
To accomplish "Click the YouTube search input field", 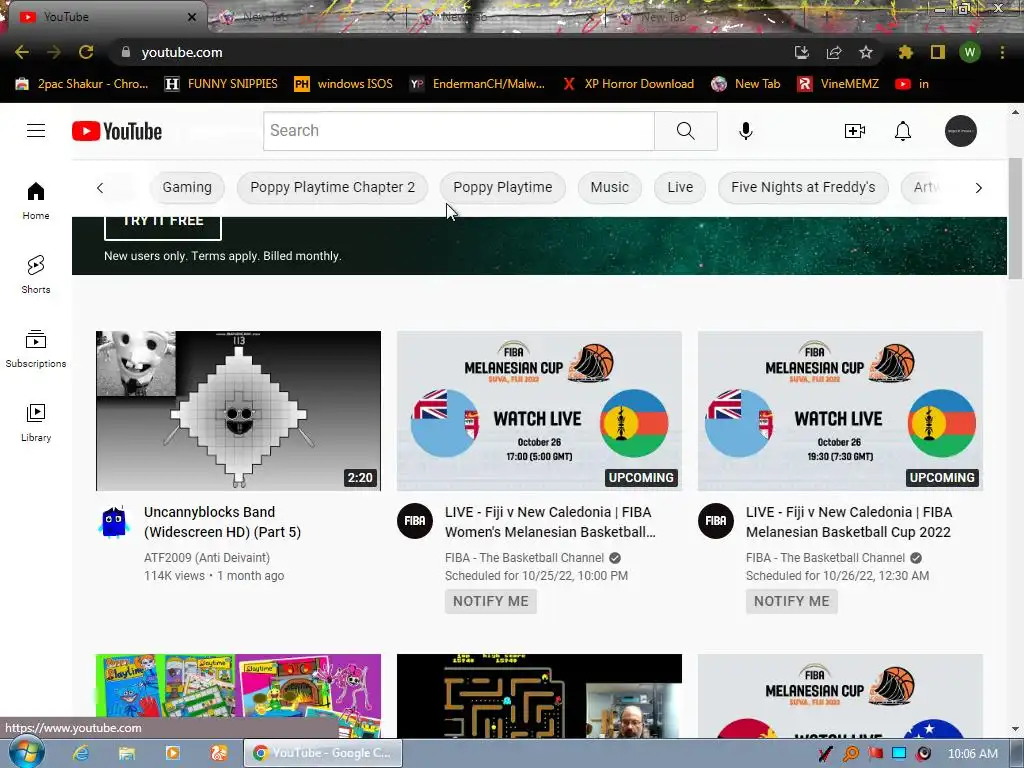I will (459, 131).
